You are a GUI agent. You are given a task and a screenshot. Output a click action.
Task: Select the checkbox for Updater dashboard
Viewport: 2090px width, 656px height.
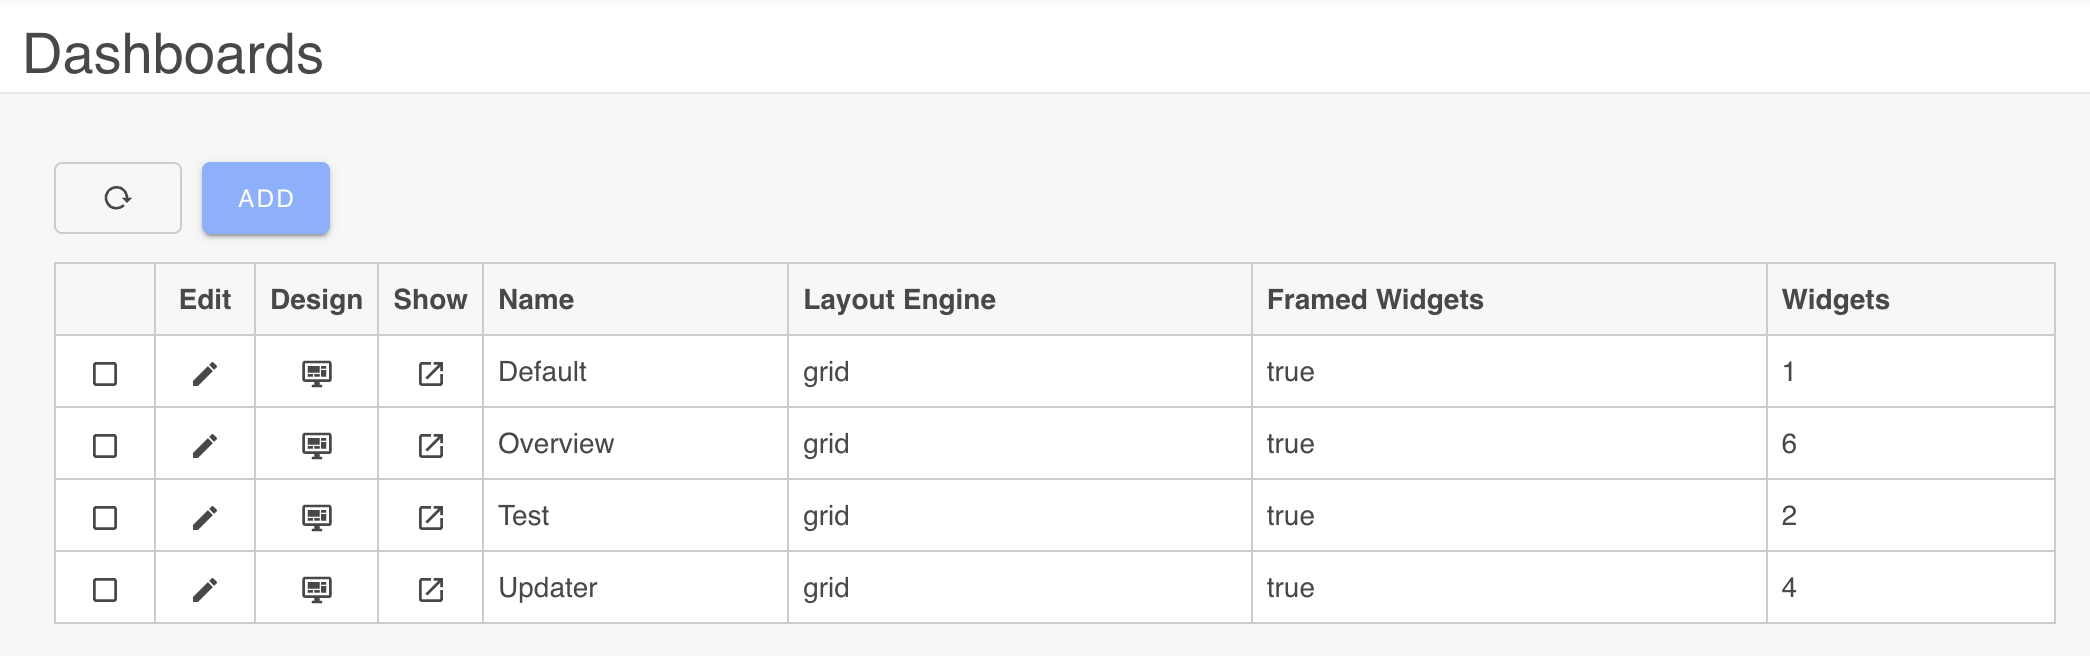click(x=105, y=589)
